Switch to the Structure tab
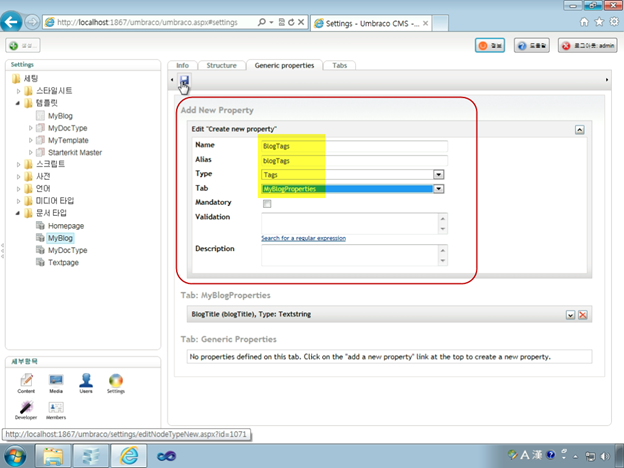This screenshot has width=624, height=468. point(221,65)
